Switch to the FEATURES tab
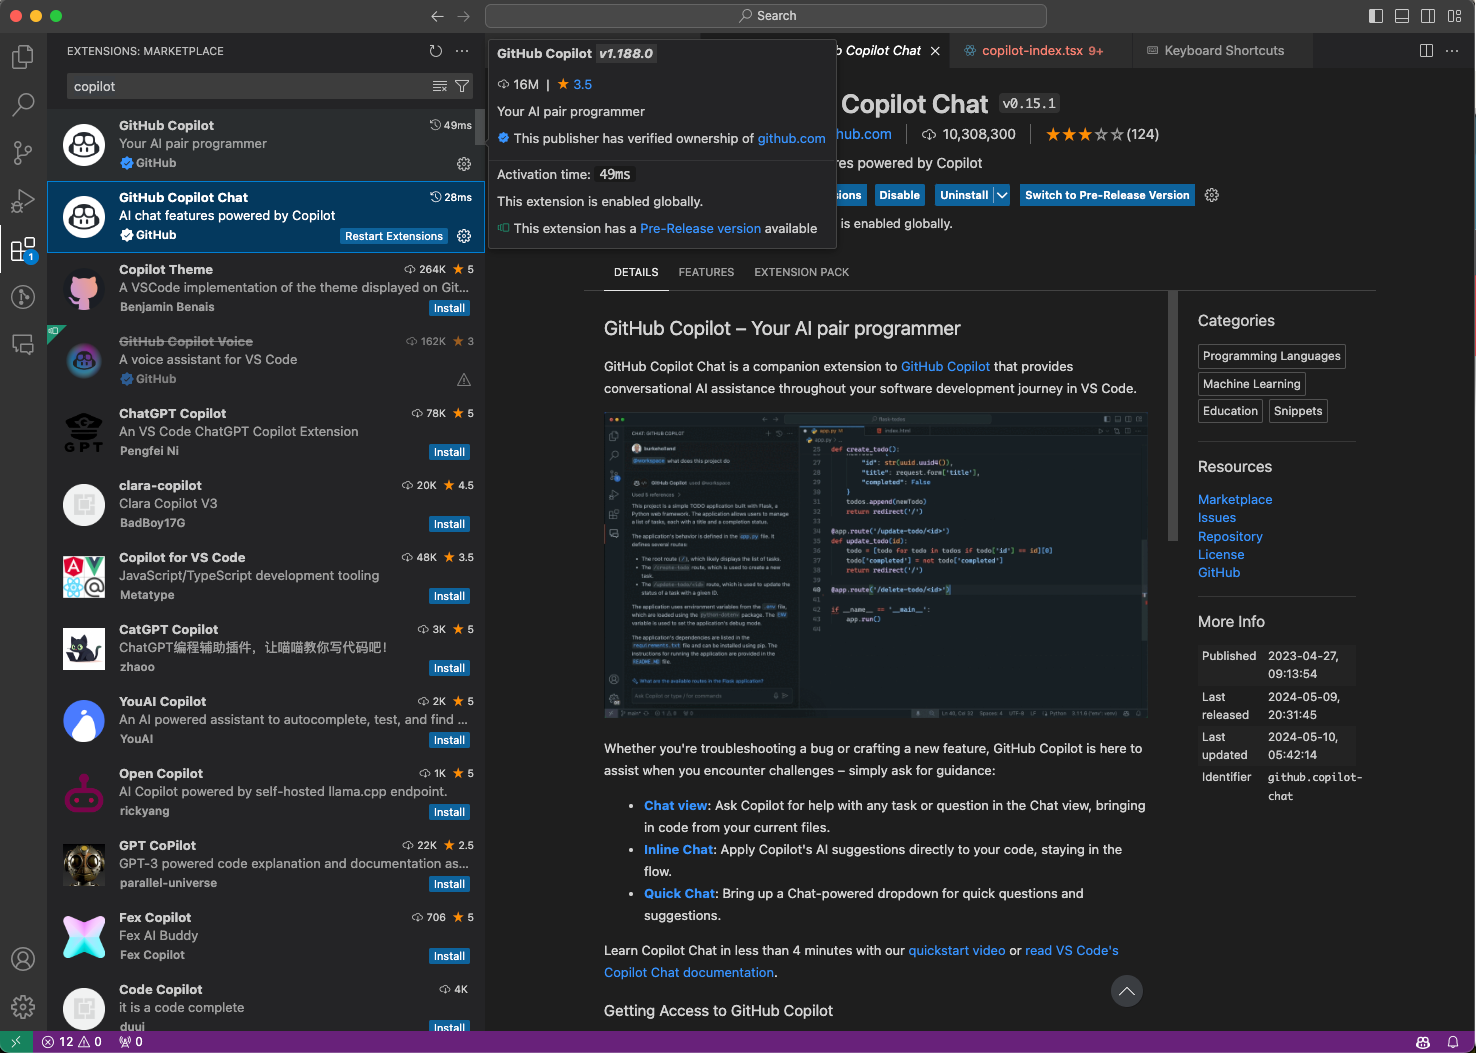 (x=706, y=272)
